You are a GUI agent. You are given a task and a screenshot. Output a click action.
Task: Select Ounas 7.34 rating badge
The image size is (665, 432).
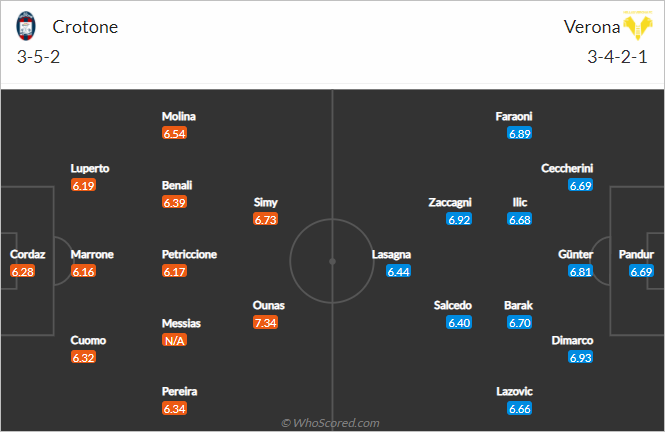tap(265, 323)
